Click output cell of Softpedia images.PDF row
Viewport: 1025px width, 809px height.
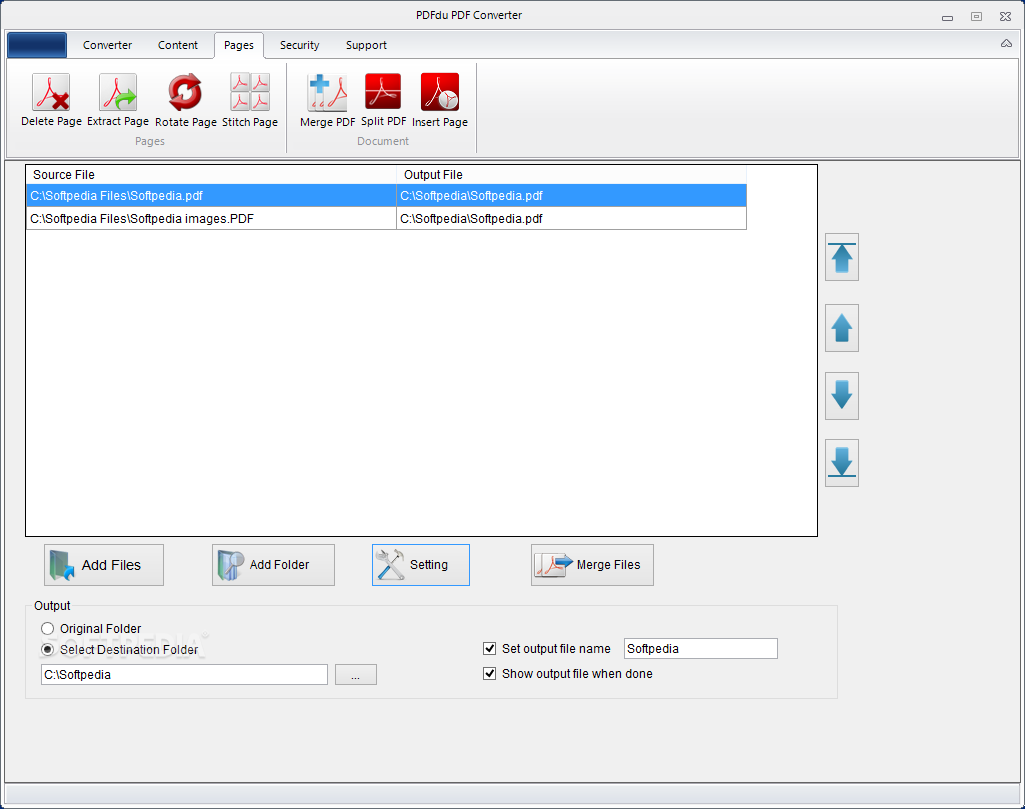pos(571,218)
